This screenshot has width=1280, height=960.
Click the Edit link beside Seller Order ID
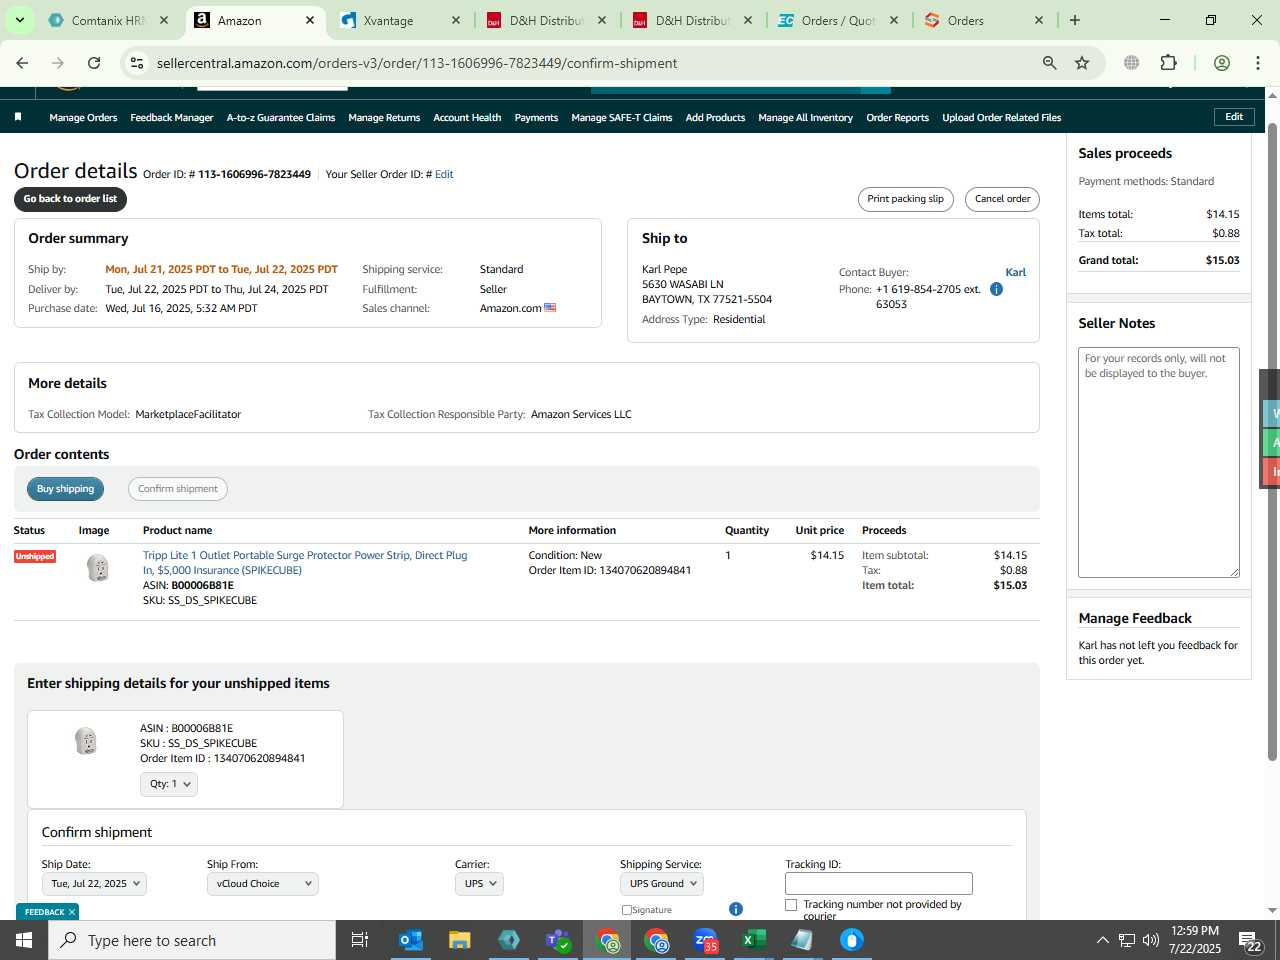444,174
